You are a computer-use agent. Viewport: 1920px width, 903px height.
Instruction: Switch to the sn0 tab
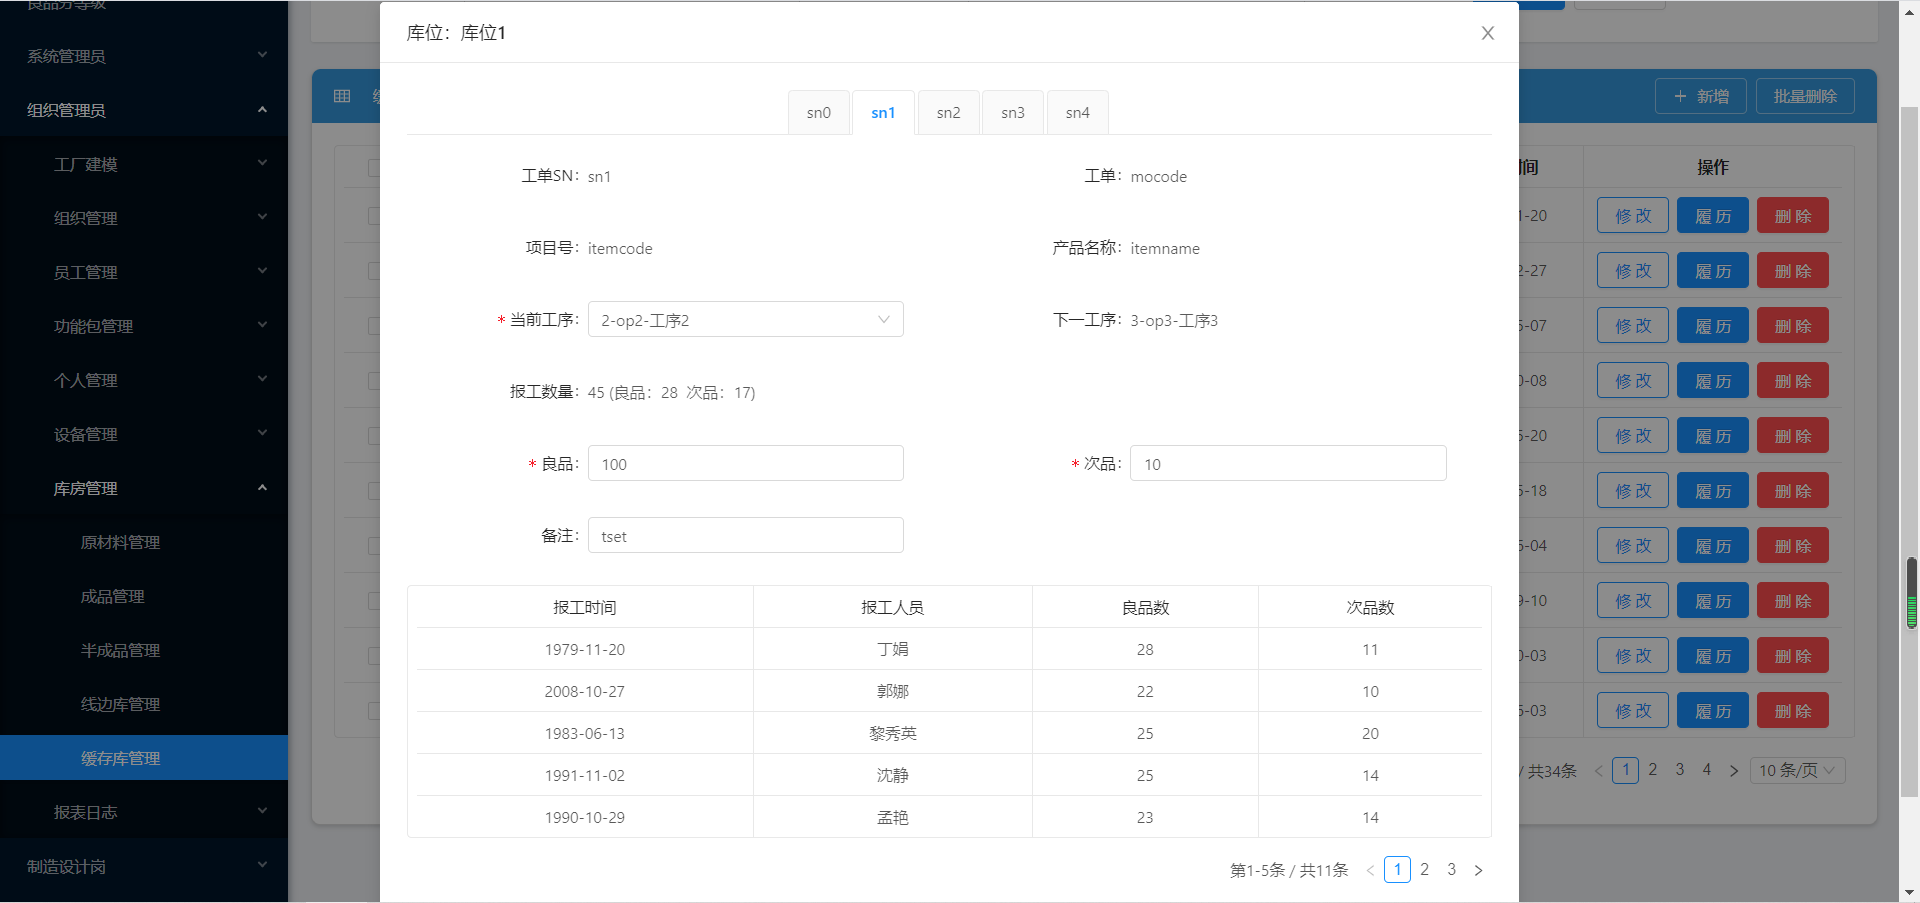tap(819, 112)
